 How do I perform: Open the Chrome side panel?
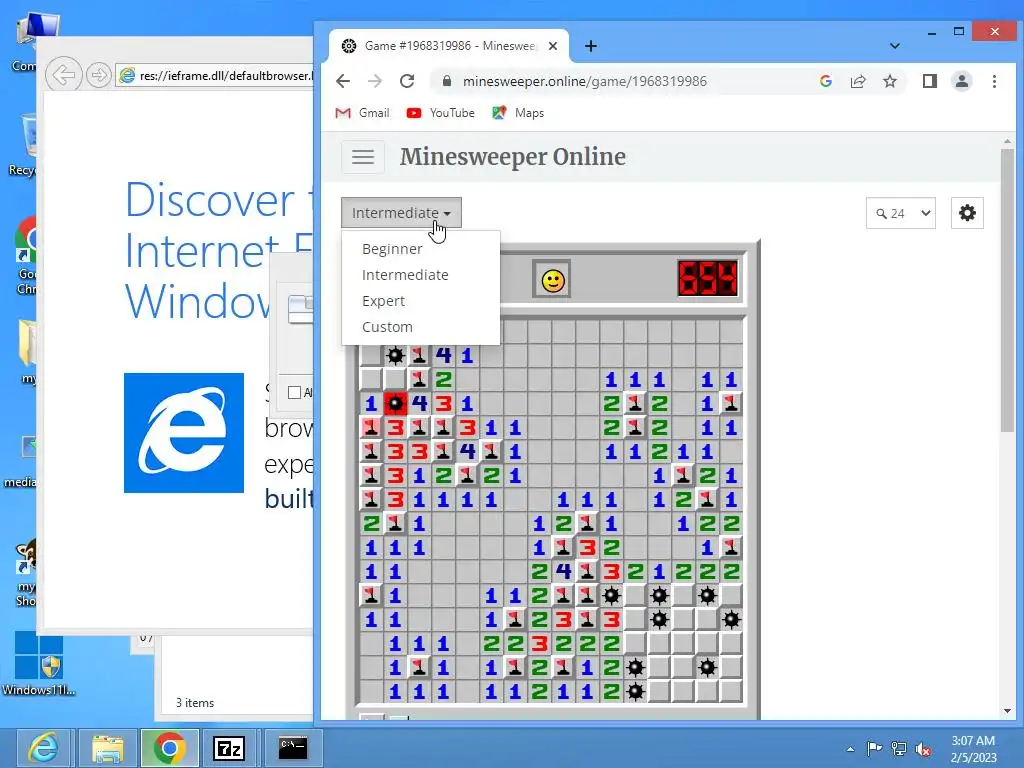tap(929, 81)
